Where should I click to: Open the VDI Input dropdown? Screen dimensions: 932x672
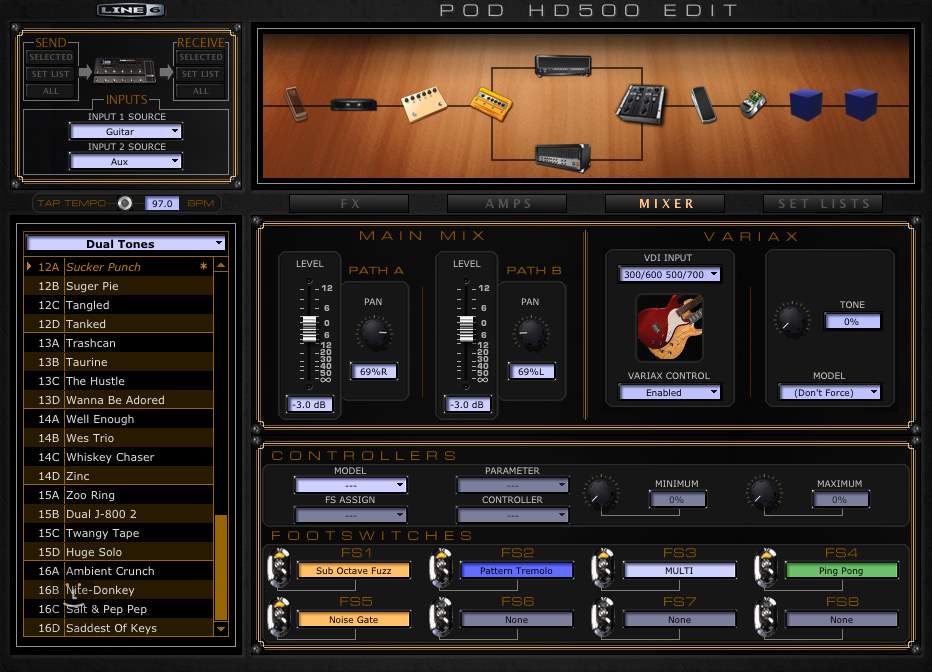(669, 274)
